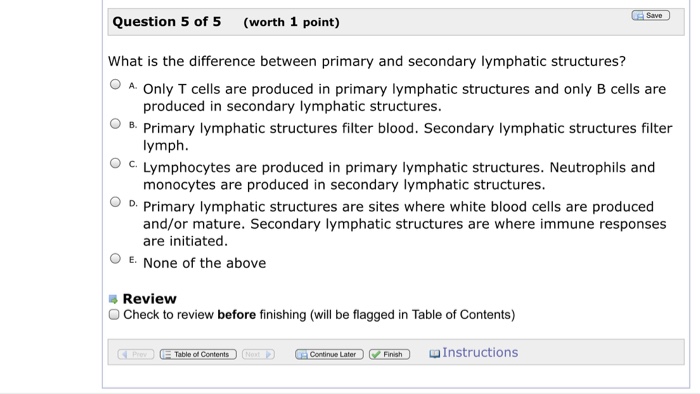Click the Finish button
Image resolution: width=700 pixels, height=394 pixels.
(389, 354)
